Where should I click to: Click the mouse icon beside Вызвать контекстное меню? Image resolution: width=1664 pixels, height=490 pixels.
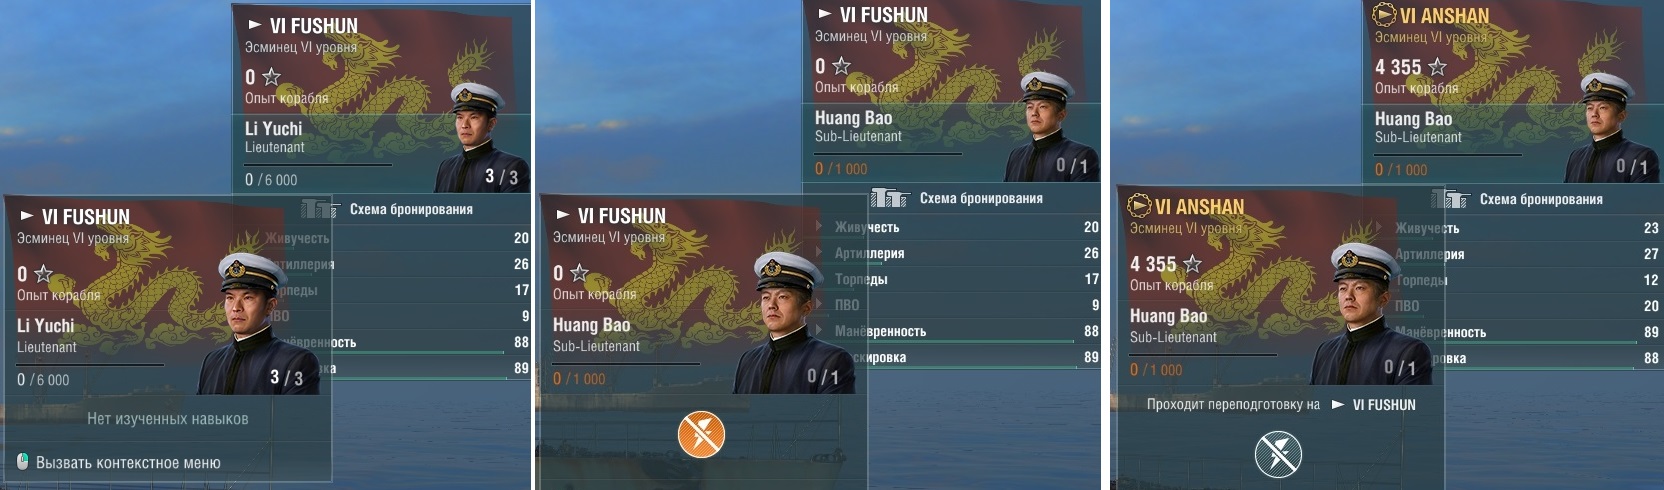point(23,462)
